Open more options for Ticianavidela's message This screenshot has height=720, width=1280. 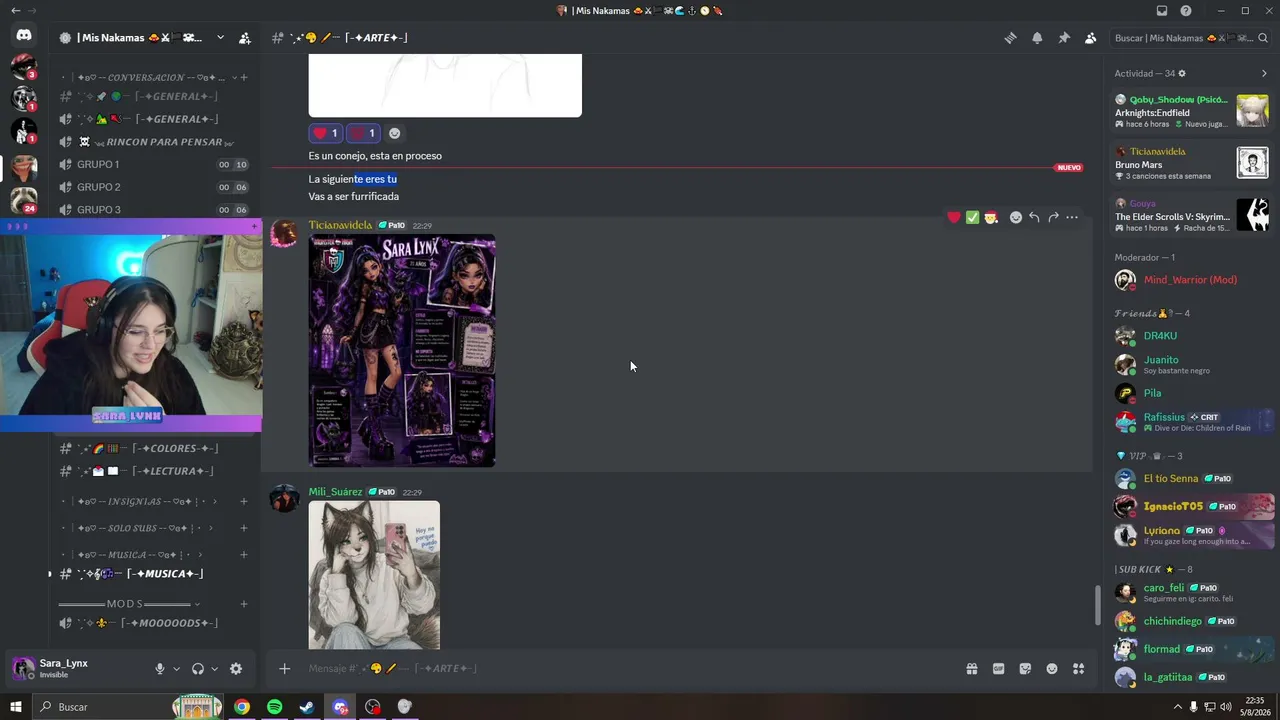coord(1072,217)
